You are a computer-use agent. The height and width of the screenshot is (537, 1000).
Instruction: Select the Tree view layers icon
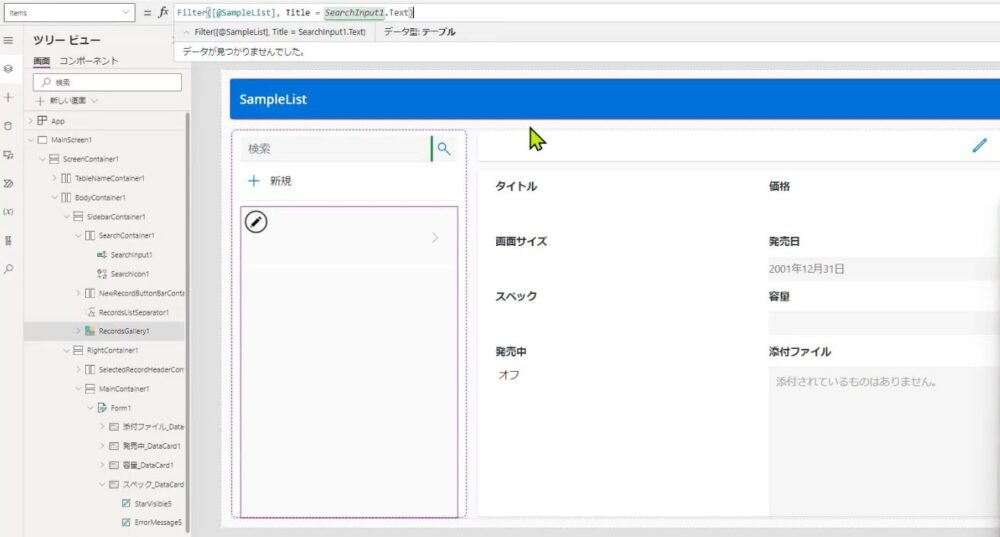8,68
